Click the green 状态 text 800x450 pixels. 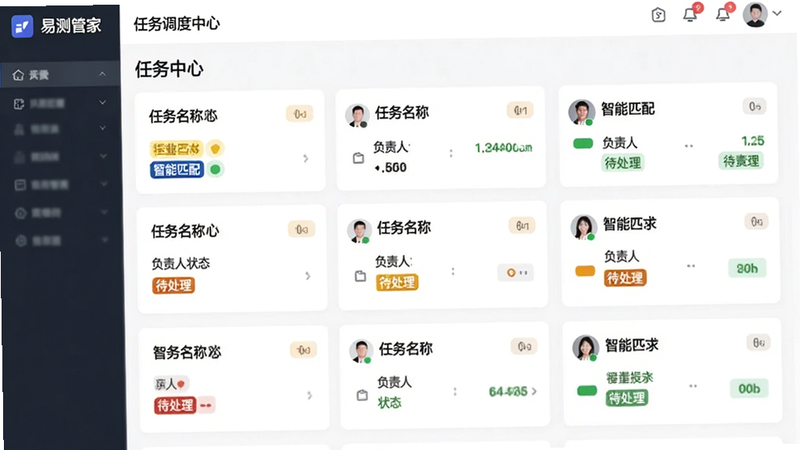[389, 403]
